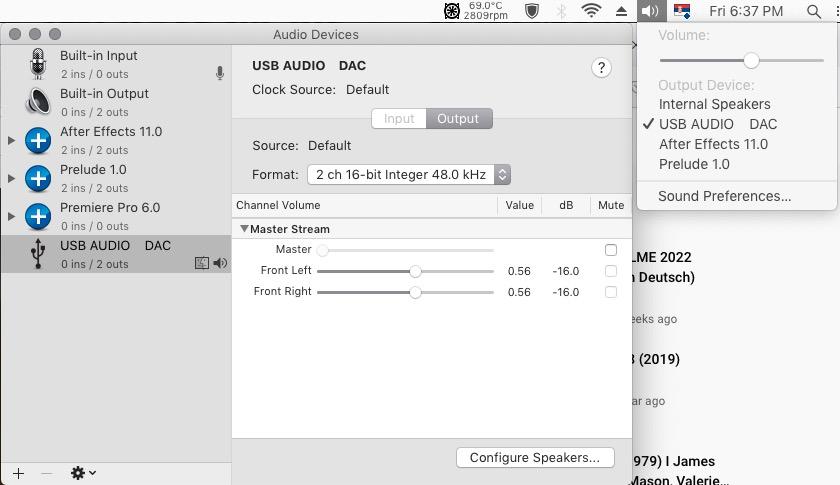Screen dimensions: 840x485
Task: Click the Front Left value 0.56
Action: pyautogui.click(x=519, y=271)
